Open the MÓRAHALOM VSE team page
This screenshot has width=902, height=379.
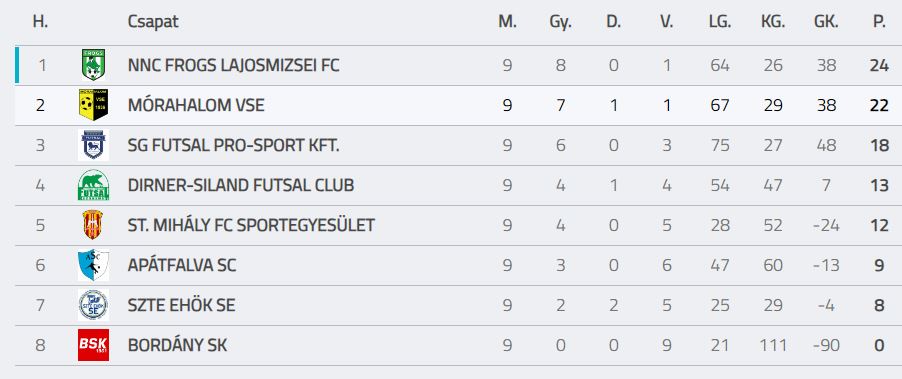[x=196, y=105]
